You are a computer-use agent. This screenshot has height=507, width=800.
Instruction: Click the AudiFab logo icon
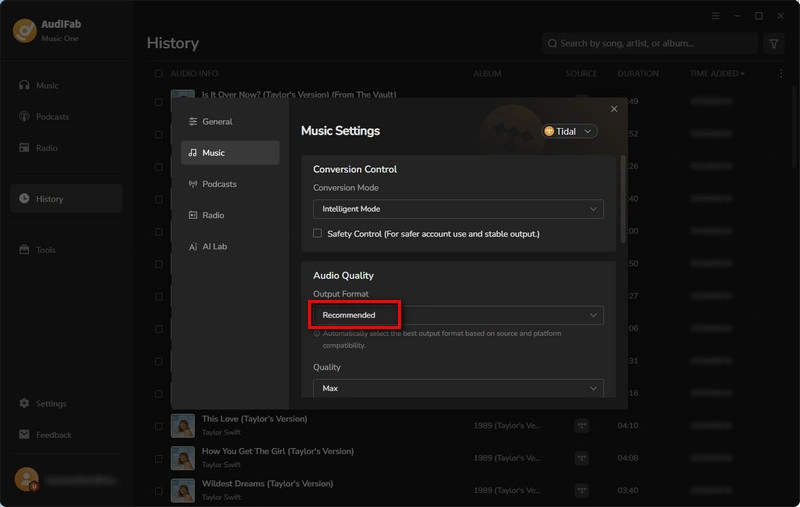[x=24, y=31]
